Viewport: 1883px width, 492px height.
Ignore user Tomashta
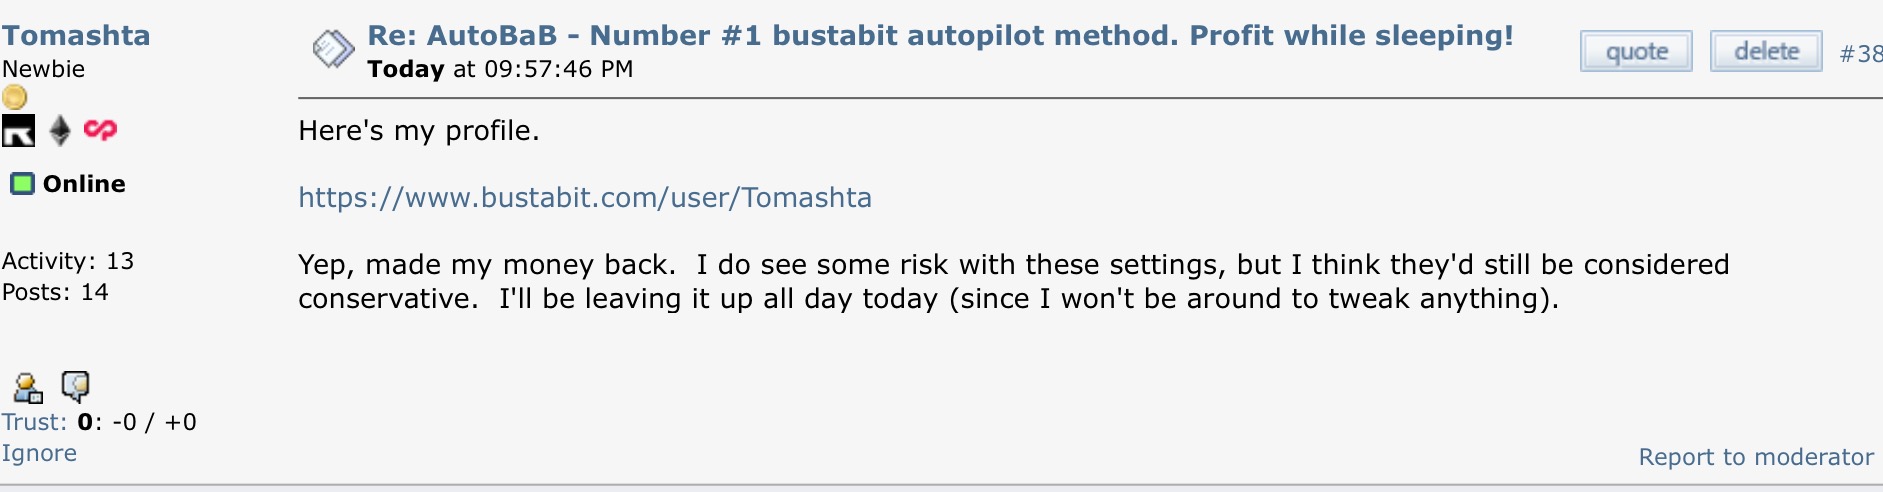pyautogui.click(x=39, y=453)
